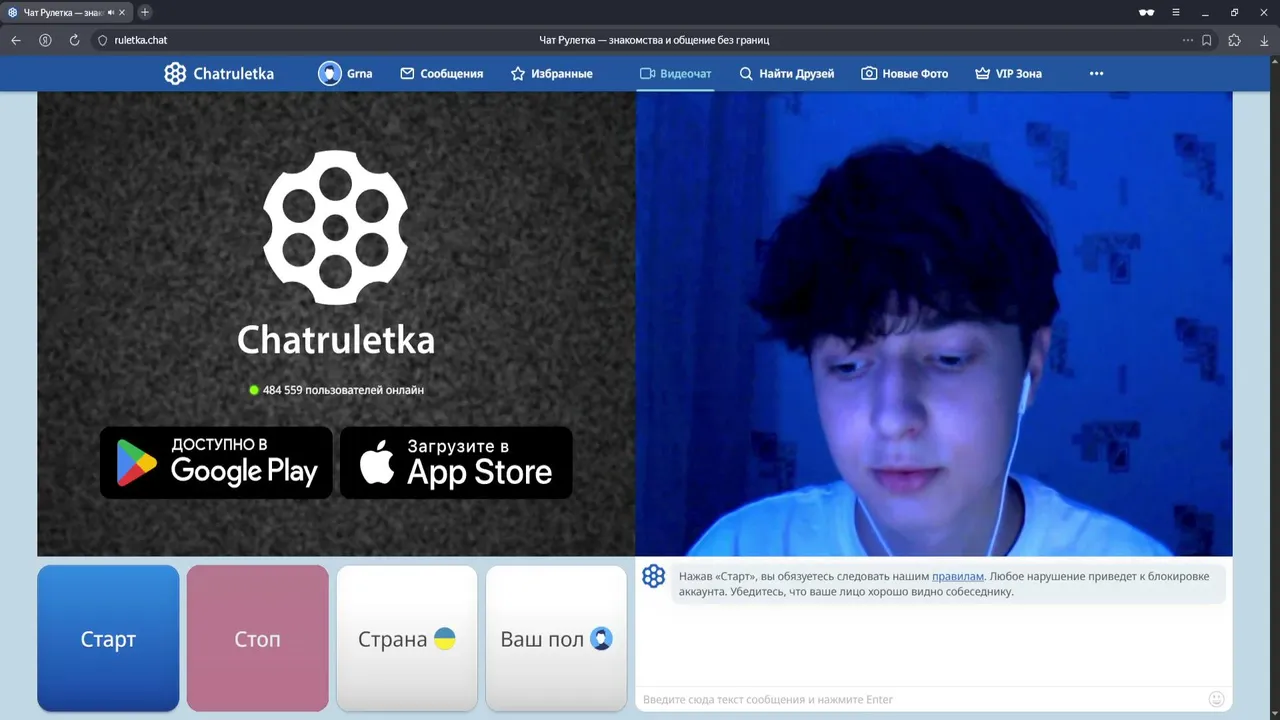Click the glasses icon in the title bar

(x=1146, y=12)
